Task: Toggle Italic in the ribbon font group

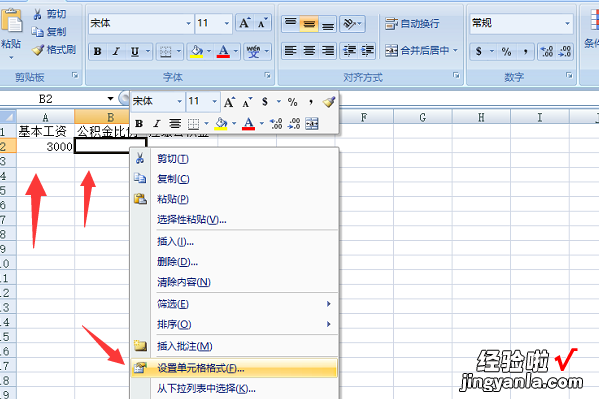Action: 116,52
